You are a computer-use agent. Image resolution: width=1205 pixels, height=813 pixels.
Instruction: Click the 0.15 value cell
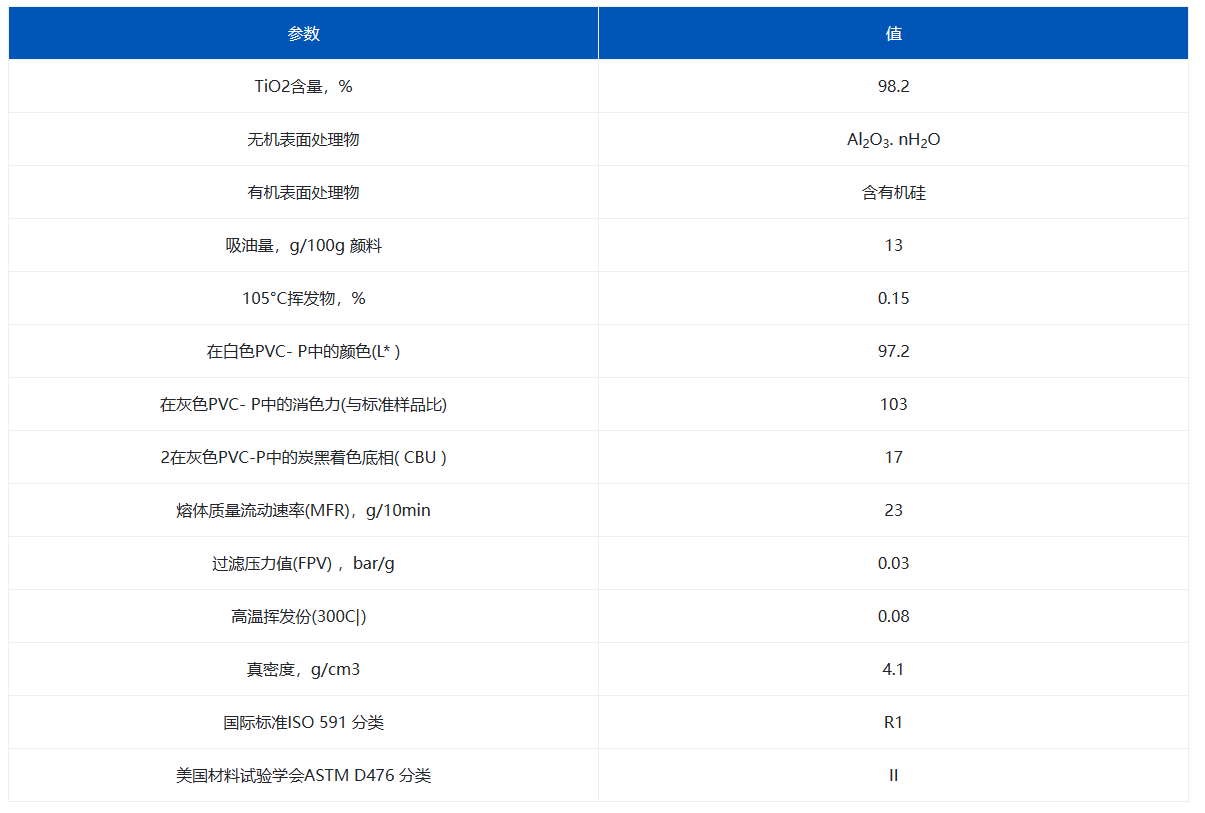pyautogui.click(x=893, y=299)
